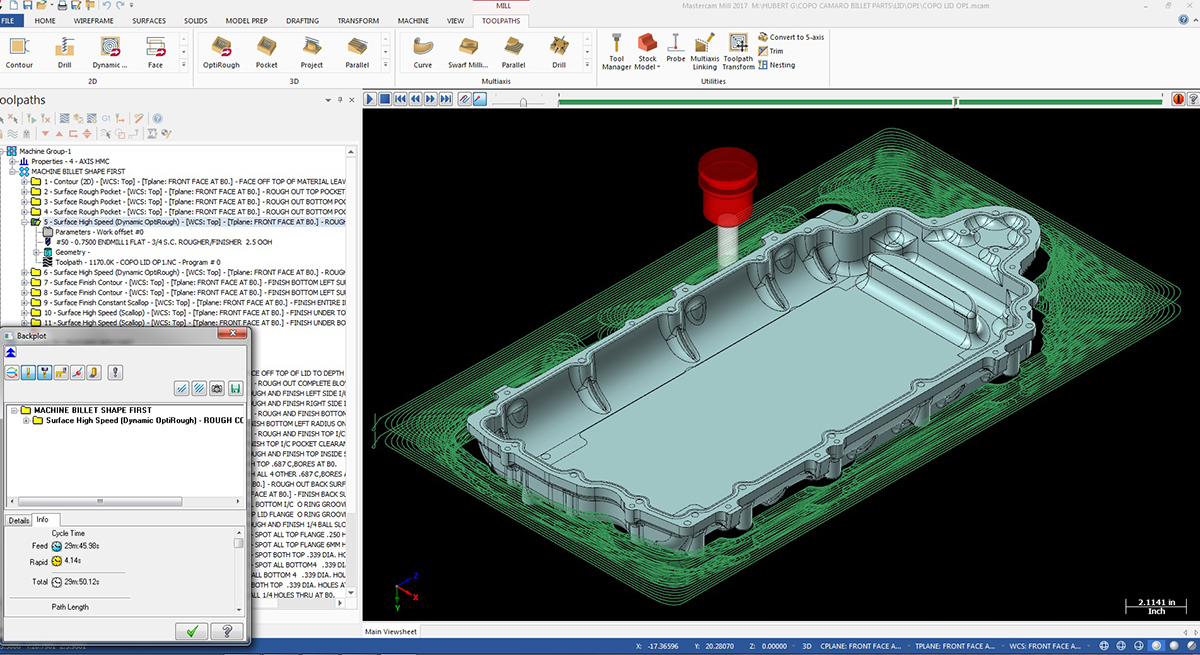This screenshot has height=655, width=1200.
Task: Jump backplot to the start
Action: point(400,99)
